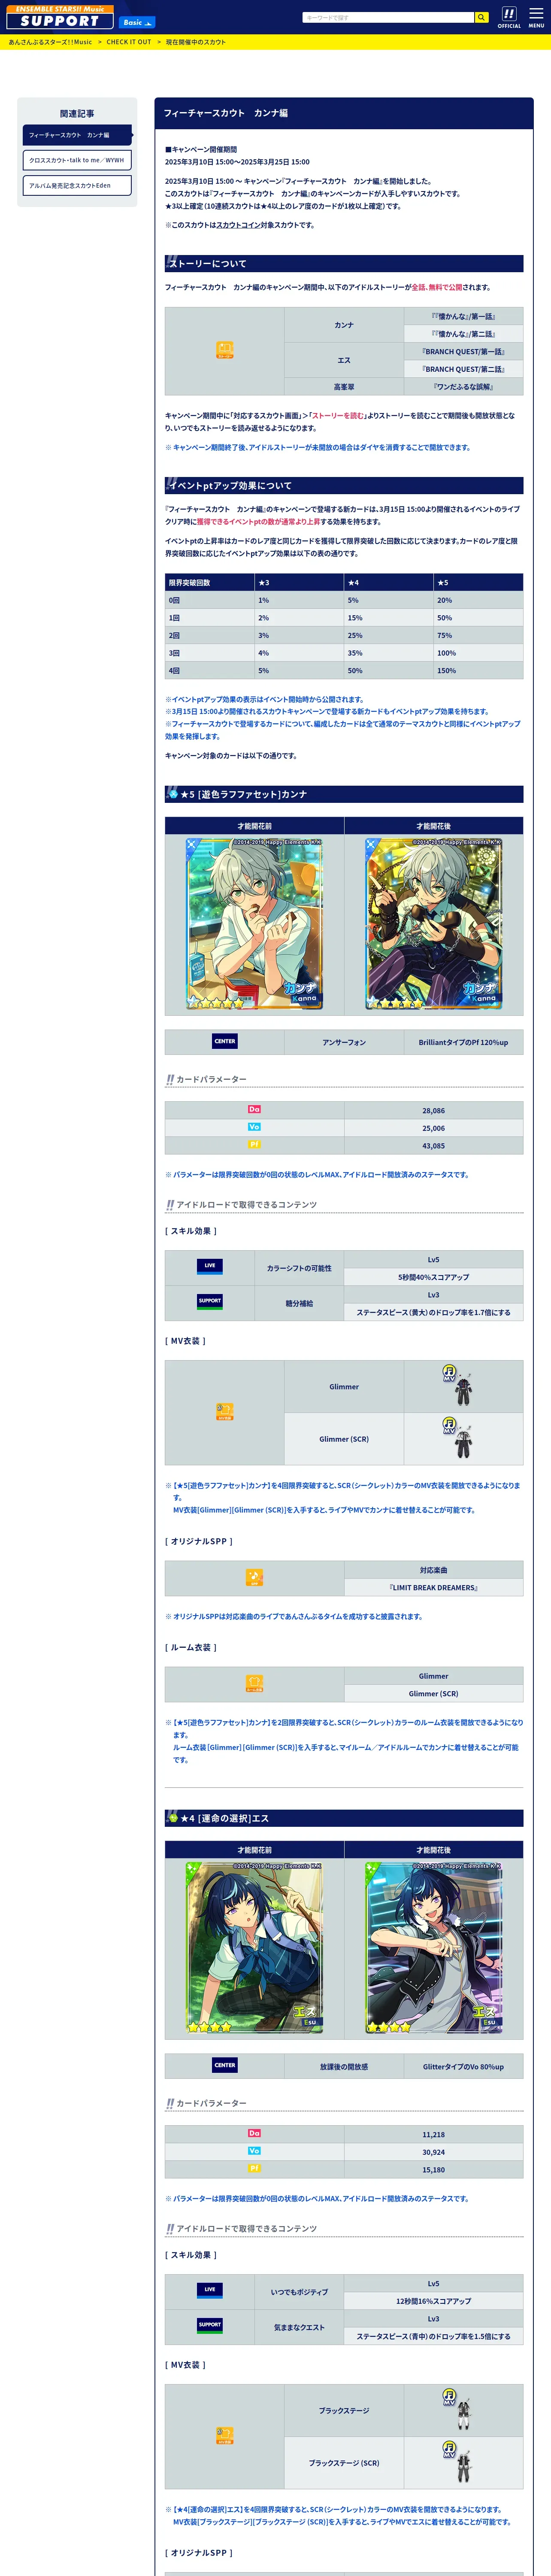Go to あんさんぶるスターズ!!Music breadcrumb
The image size is (551, 2576).
[50, 42]
